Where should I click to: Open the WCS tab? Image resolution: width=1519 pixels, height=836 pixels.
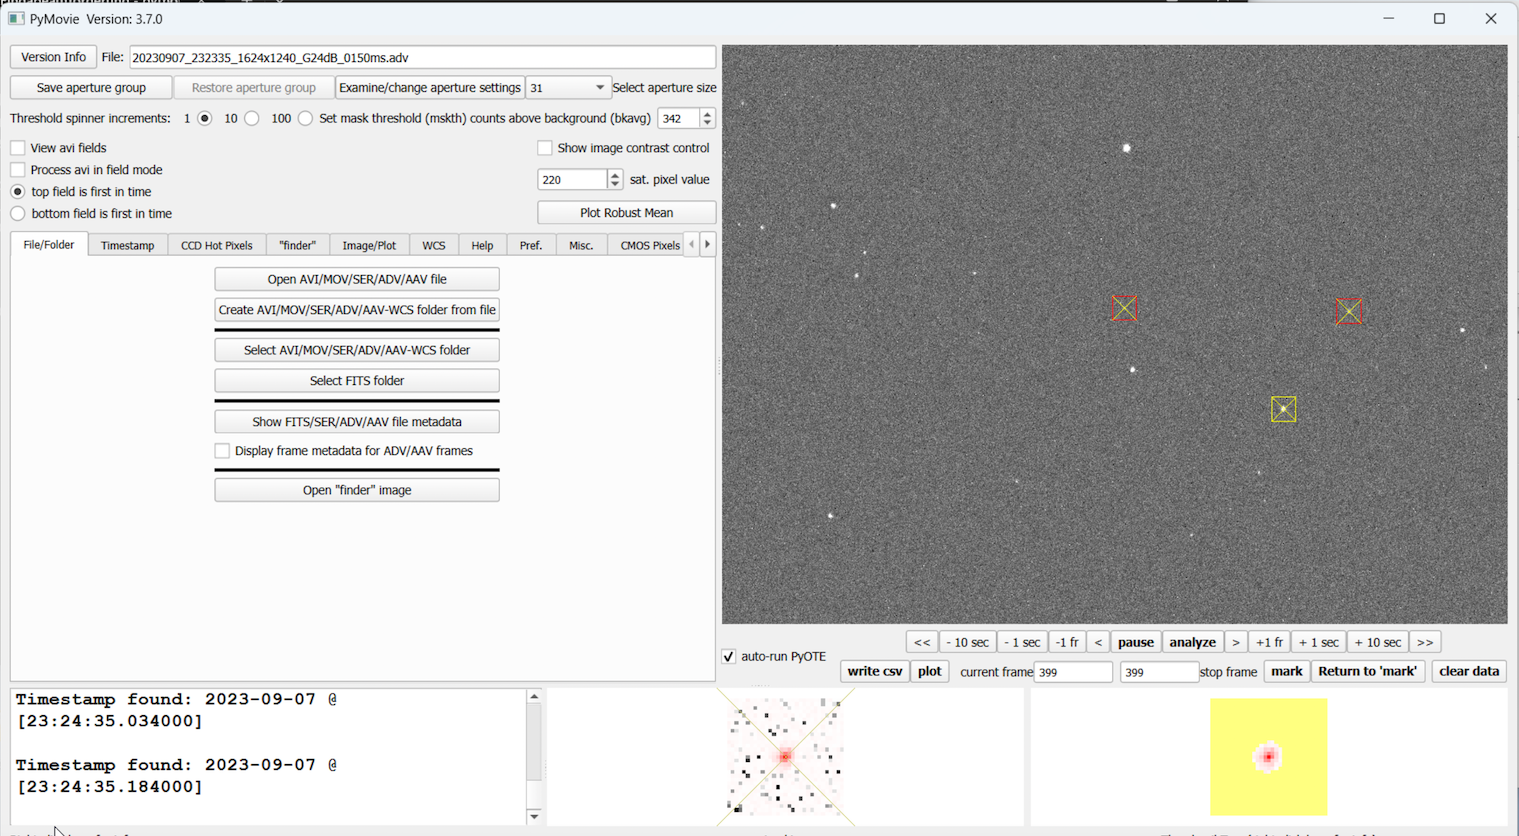(x=433, y=245)
